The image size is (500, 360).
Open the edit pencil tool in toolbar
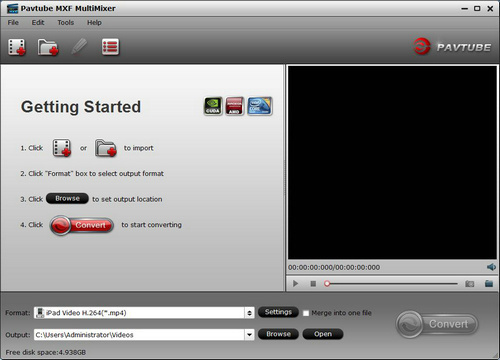click(79, 47)
